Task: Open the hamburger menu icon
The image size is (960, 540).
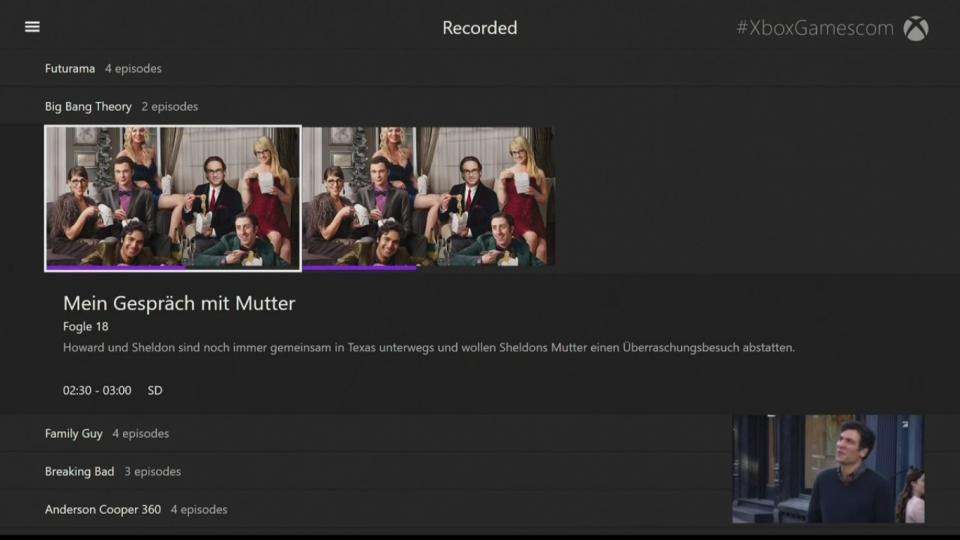Action: tap(32, 26)
